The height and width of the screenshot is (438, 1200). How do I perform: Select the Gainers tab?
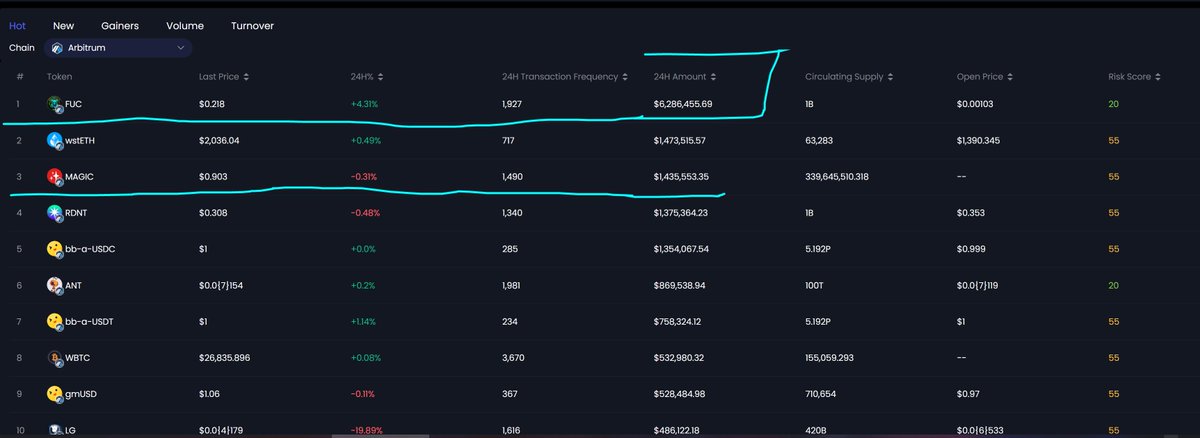120,25
